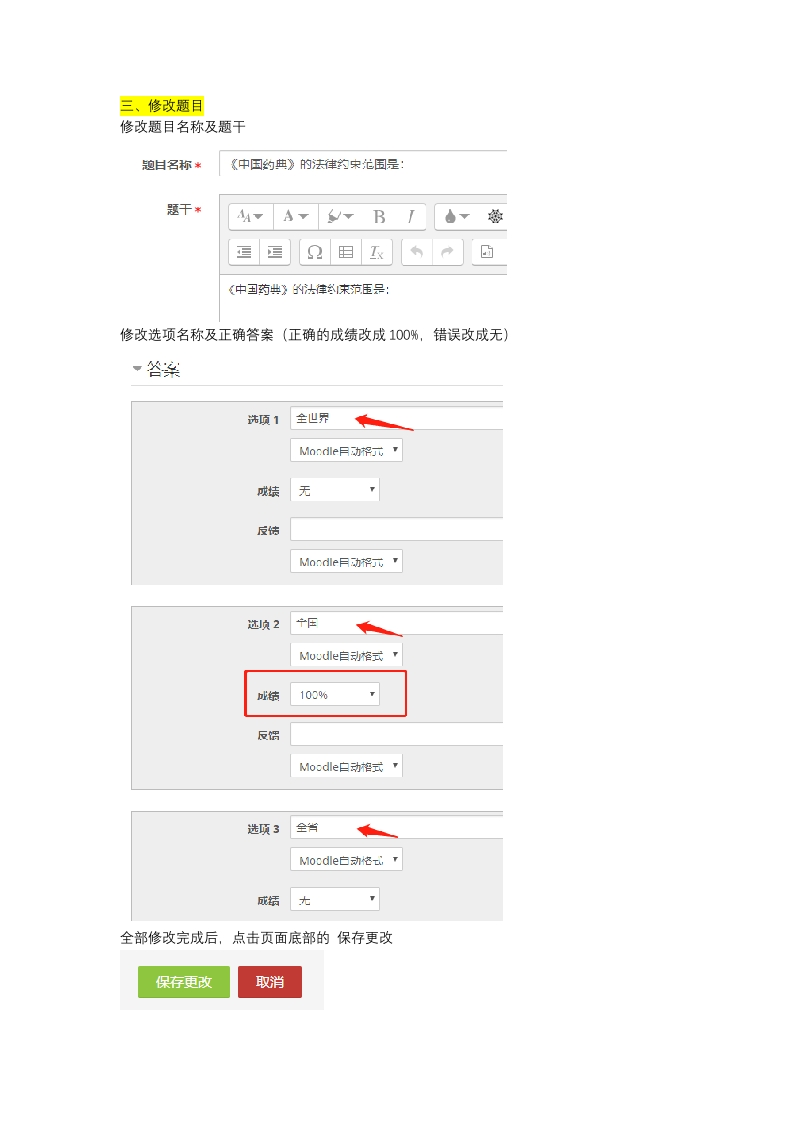Open the font size dropdown in editor toolbar
This screenshot has height=1122, width=793.
pyautogui.click(x=250, y=217)
